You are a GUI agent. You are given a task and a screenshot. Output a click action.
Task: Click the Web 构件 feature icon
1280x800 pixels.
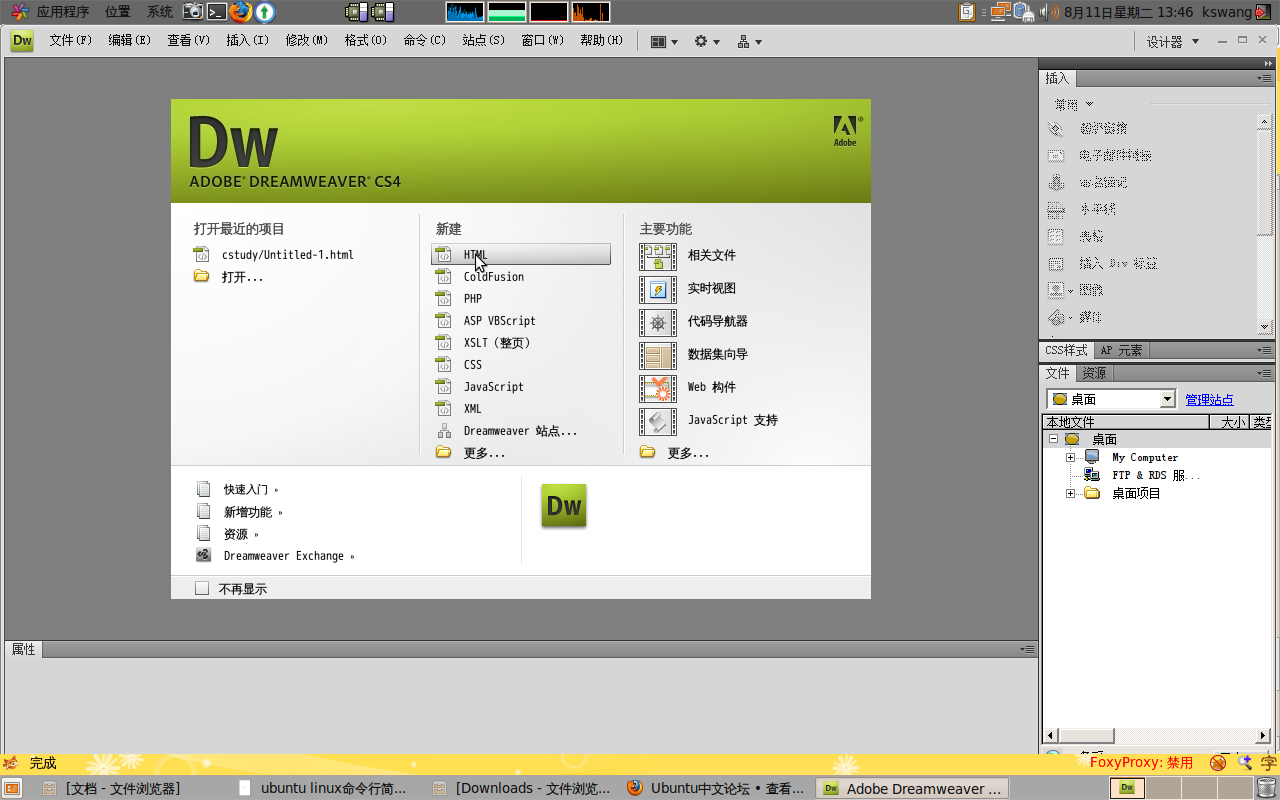coord(658,388)
